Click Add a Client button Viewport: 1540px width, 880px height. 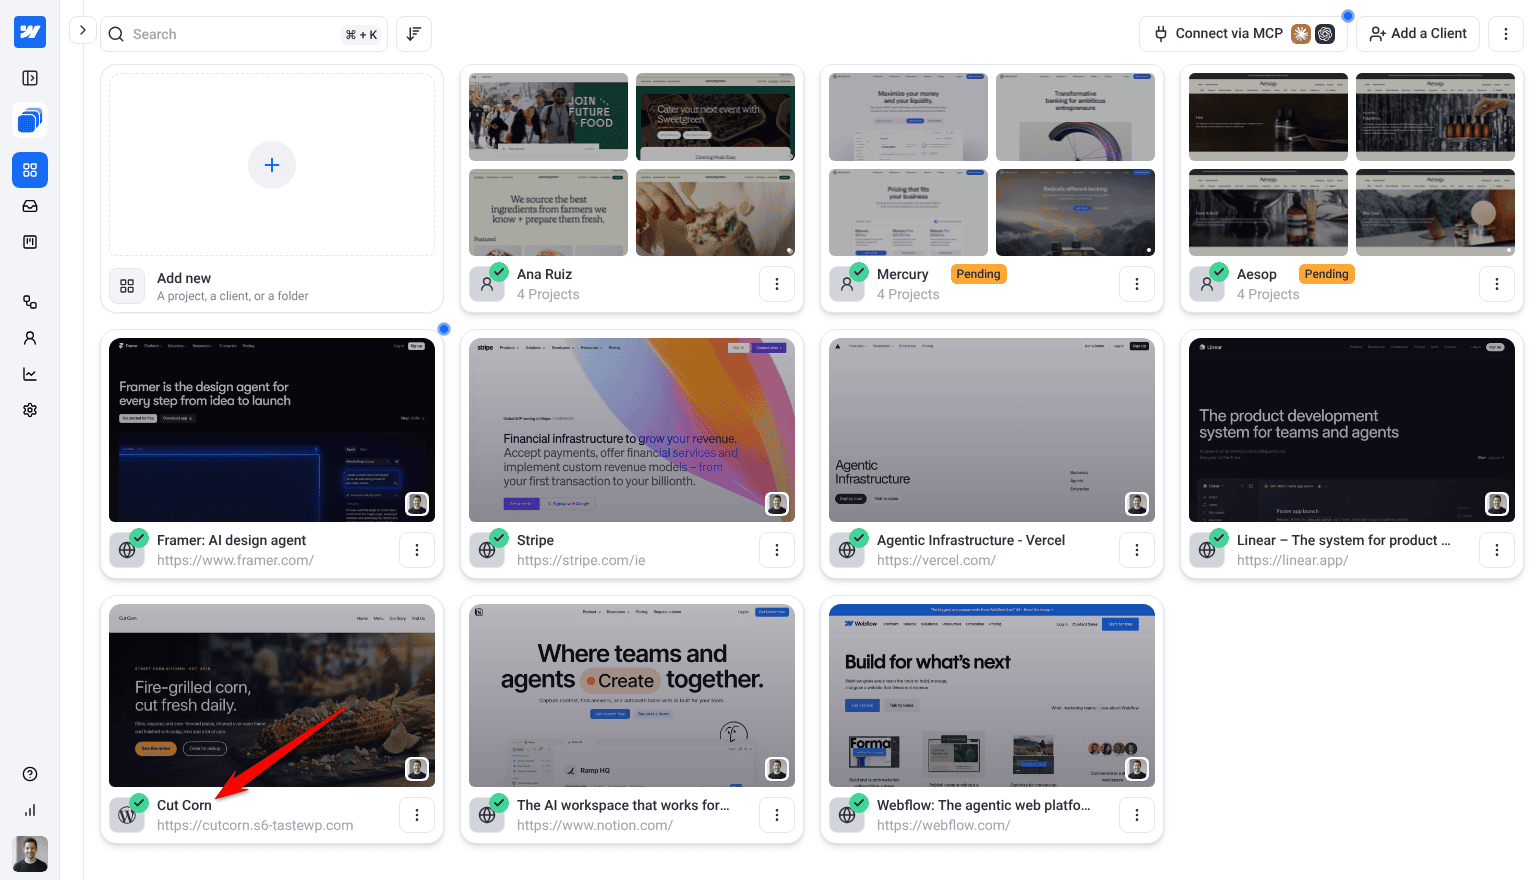coord(1418,34)
